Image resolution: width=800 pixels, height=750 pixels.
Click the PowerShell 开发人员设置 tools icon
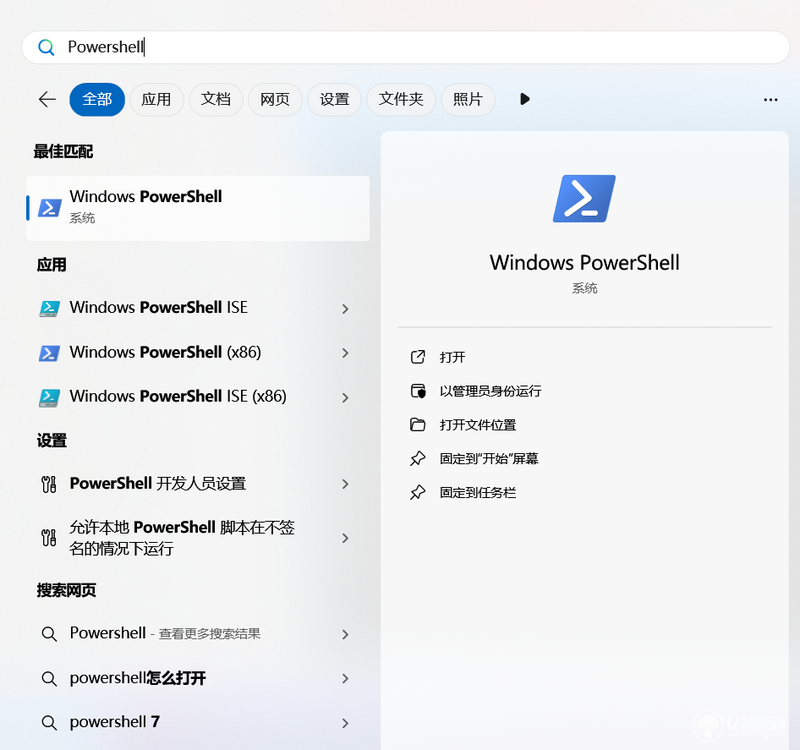49,484
